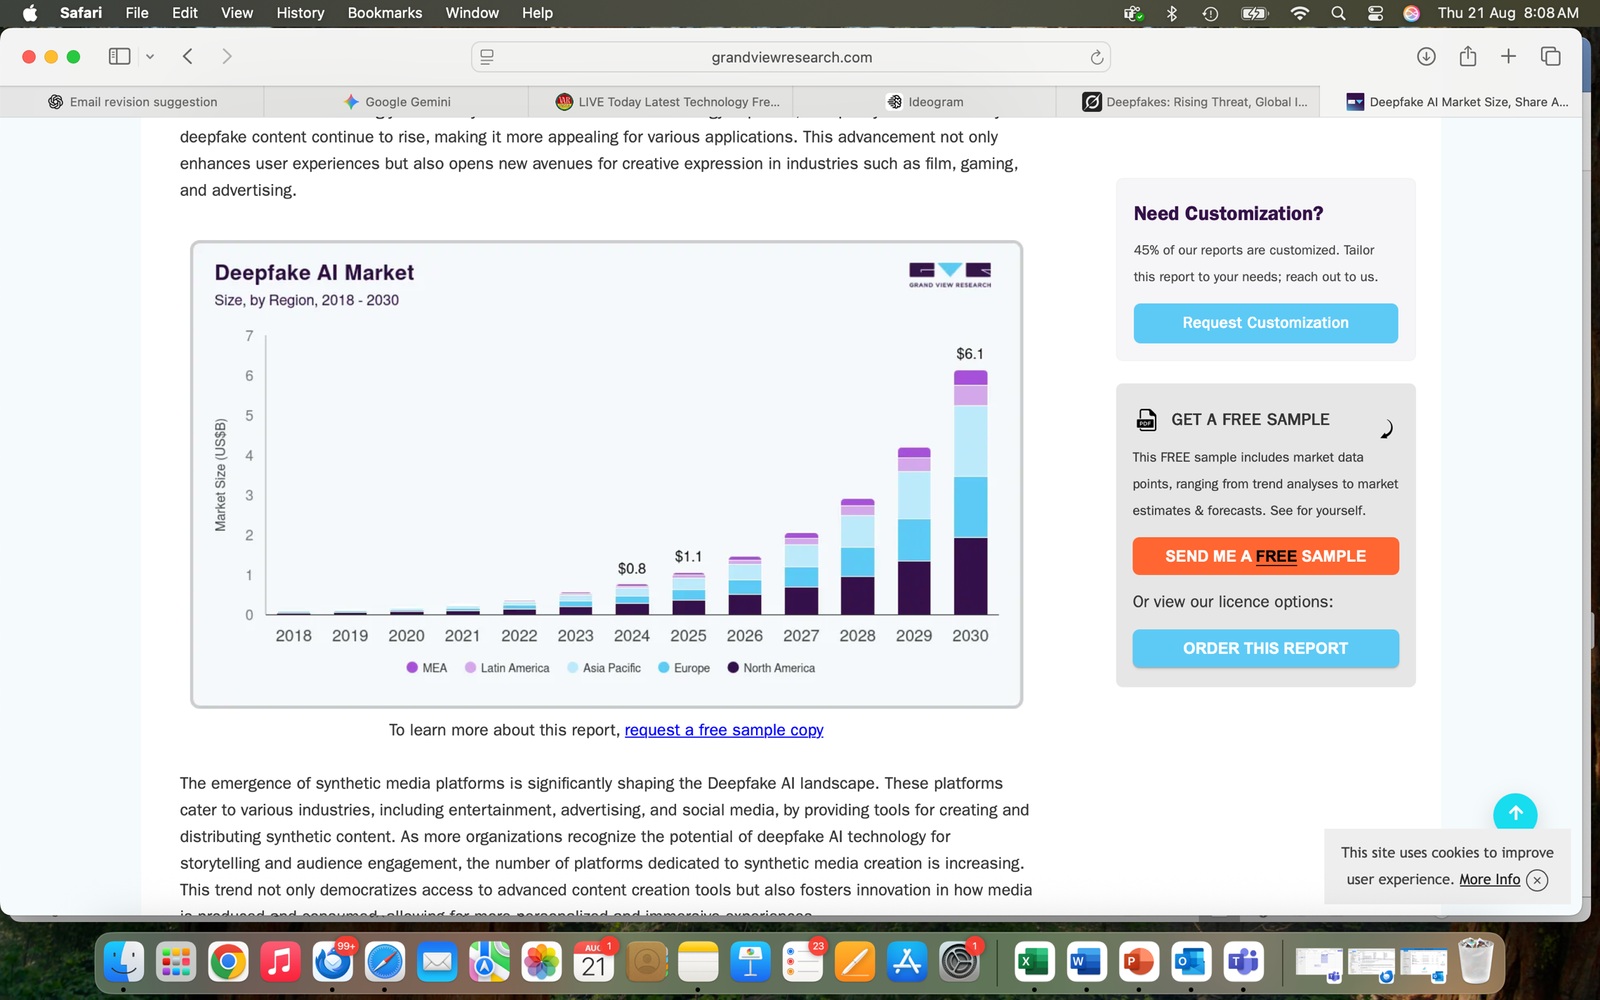Open macOS Control Center in menu bar
Viewport: 1600px width, 1000px height.
point(1375,13)
